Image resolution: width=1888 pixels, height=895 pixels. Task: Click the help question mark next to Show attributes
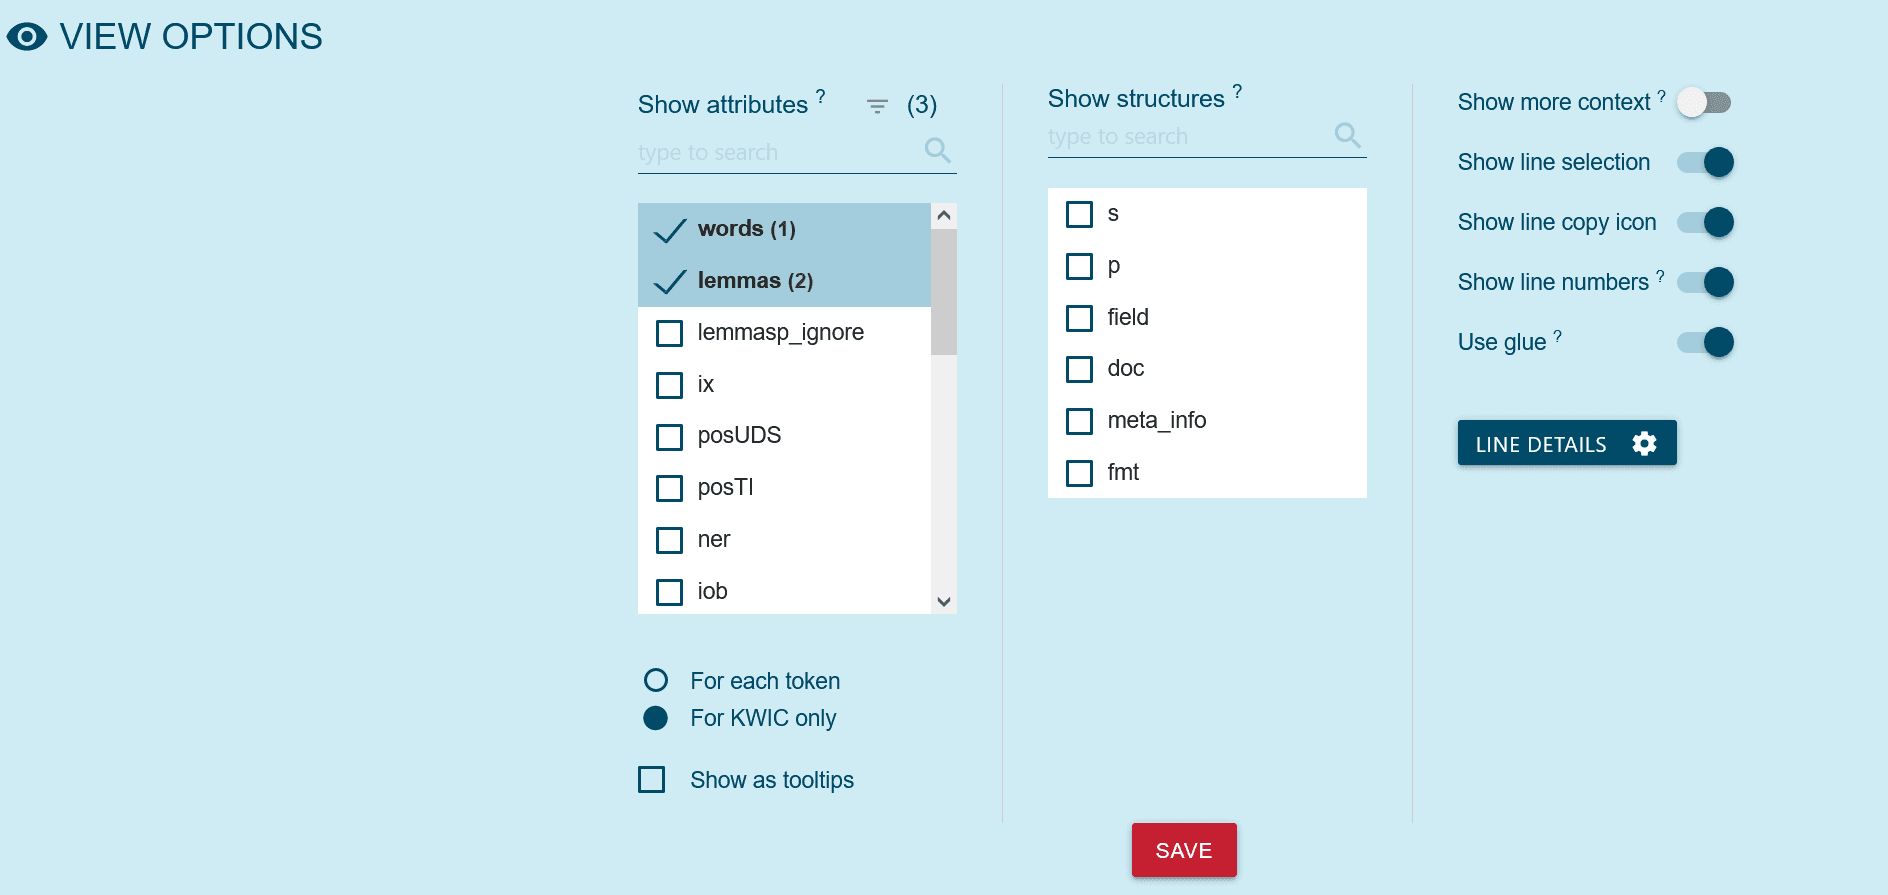click(821, 96)
